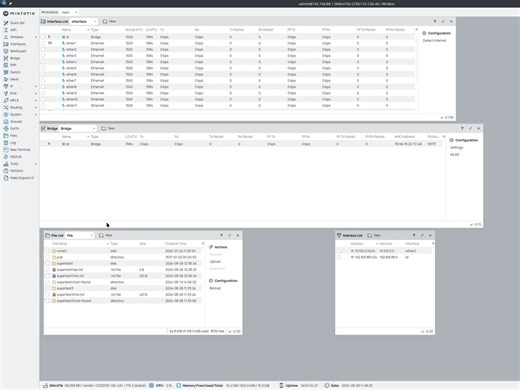Image resolution: width=520 pixels, height=390 pixels.
Task: Expand the IPv6 submenu in sidebar
Action: click(x=36, y=93)
